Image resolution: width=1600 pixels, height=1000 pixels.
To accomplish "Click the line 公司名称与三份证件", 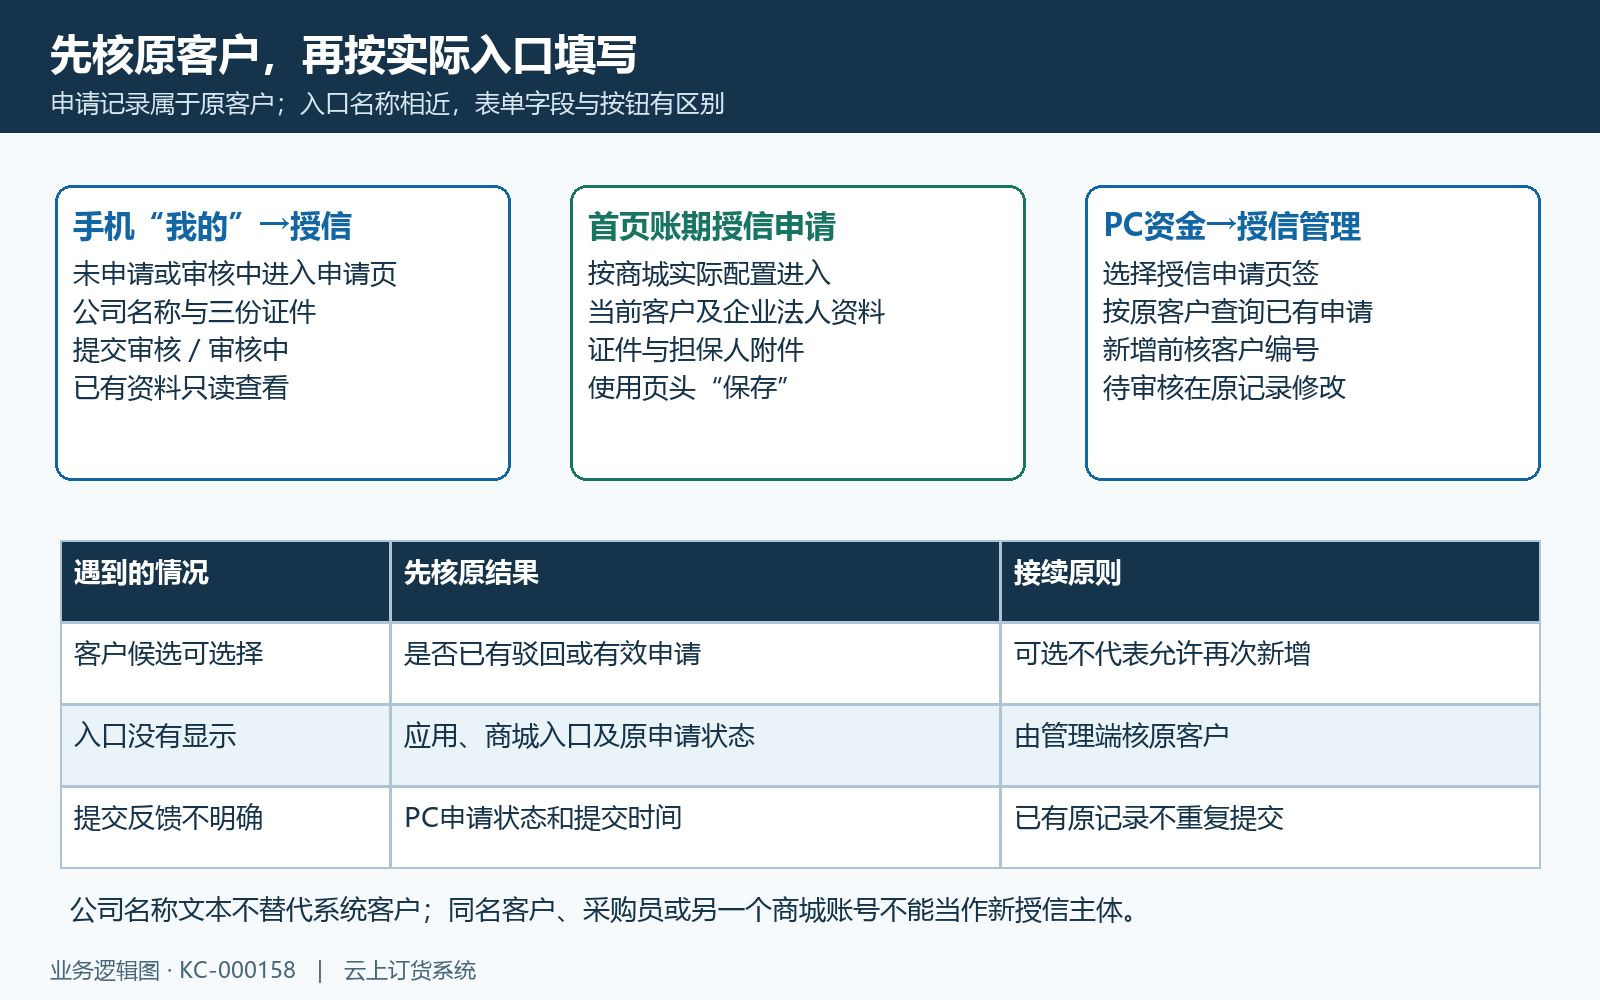I will [x=195, y=312].
